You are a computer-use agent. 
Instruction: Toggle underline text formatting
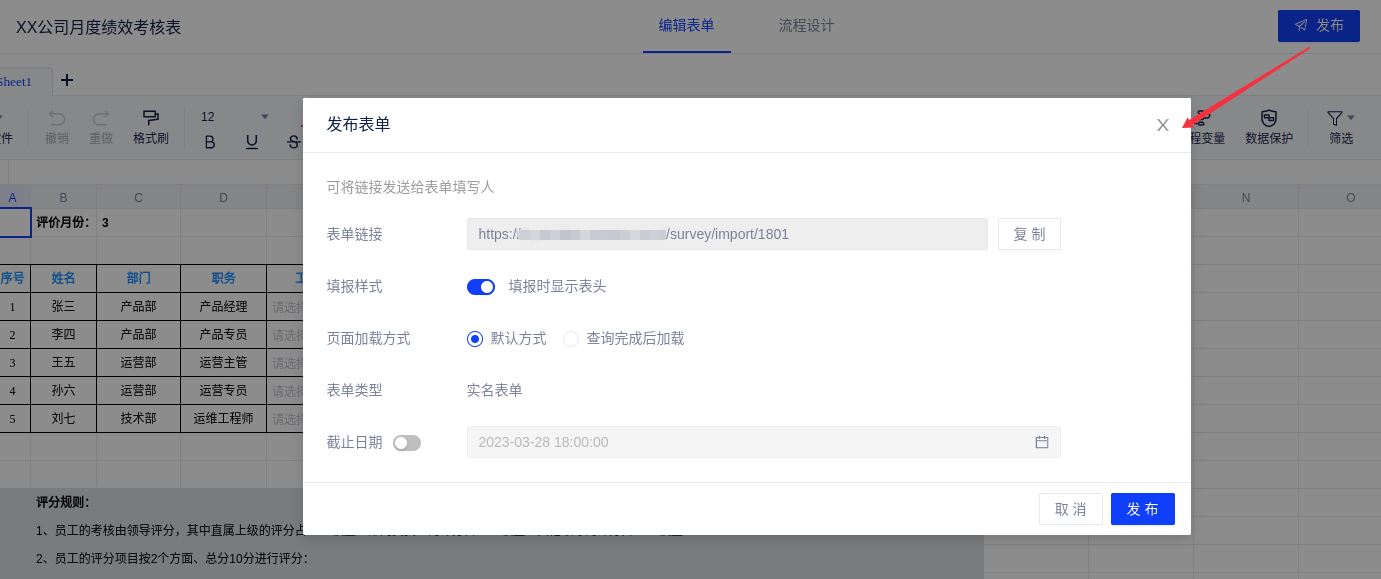252,142
